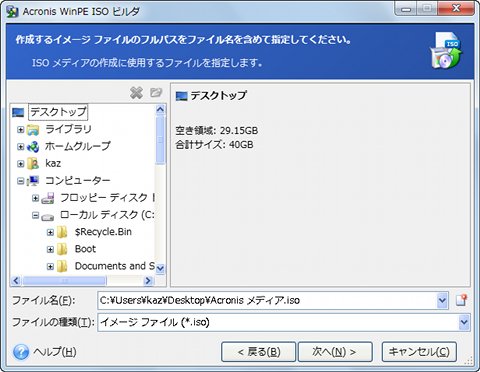
Task: Expand the Documents and S folder node
Action: click(50, 267)
